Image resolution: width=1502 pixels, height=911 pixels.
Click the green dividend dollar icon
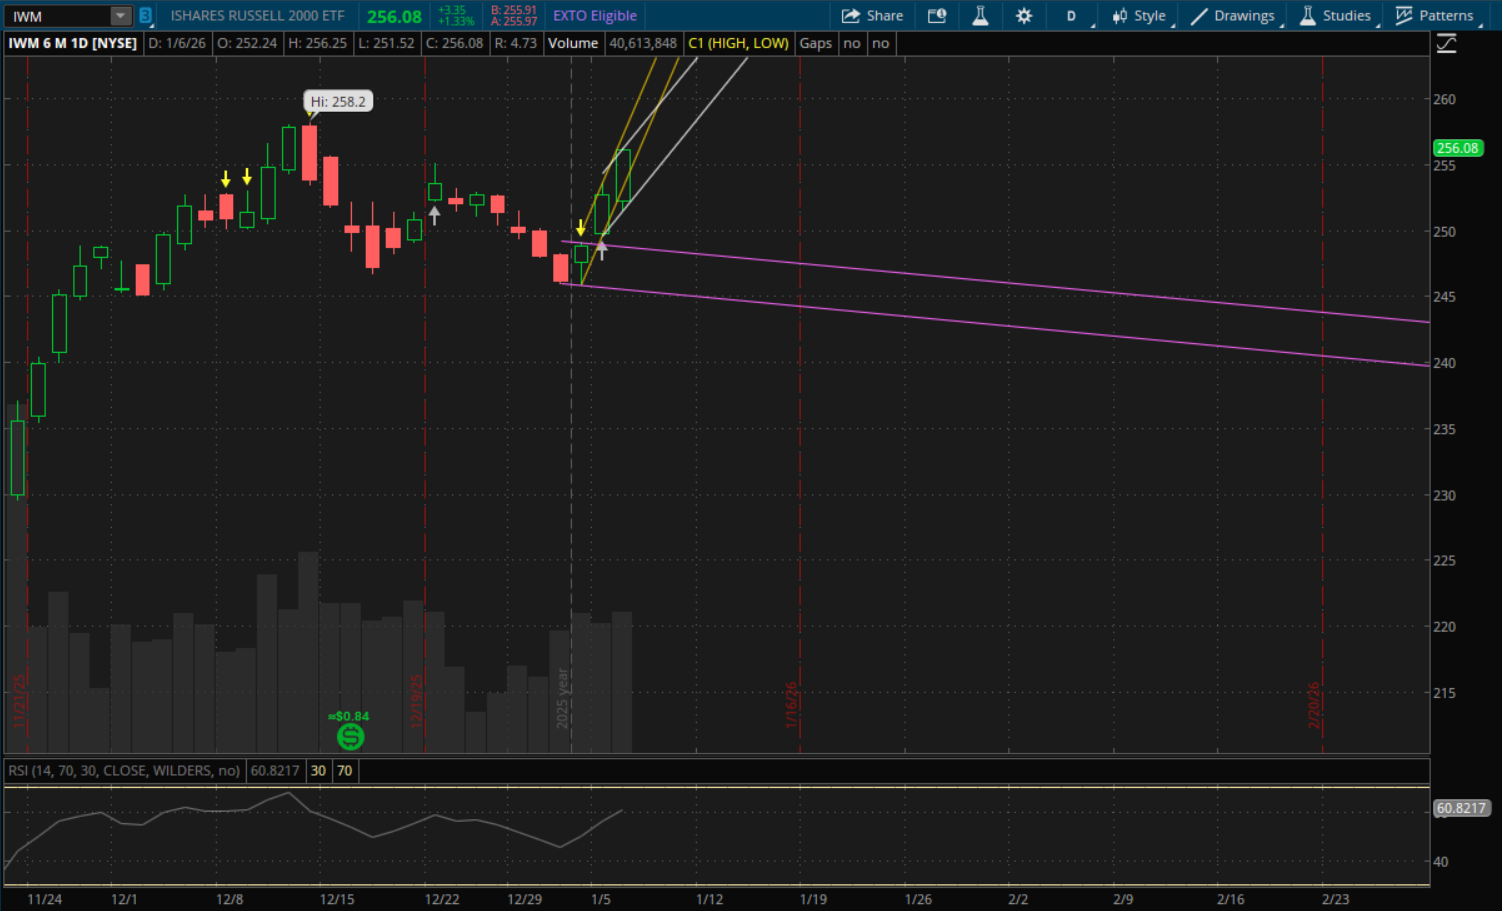[x=350, y=737]
